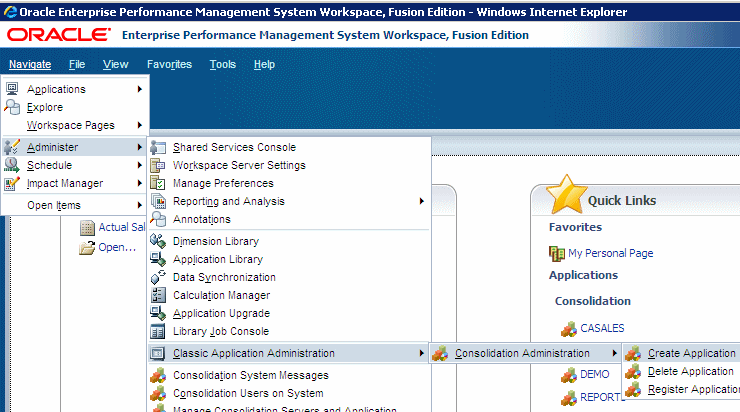740x412 pixels.
Task: Open the View menu
Action: pyautogui.click(x=116, y=64)
